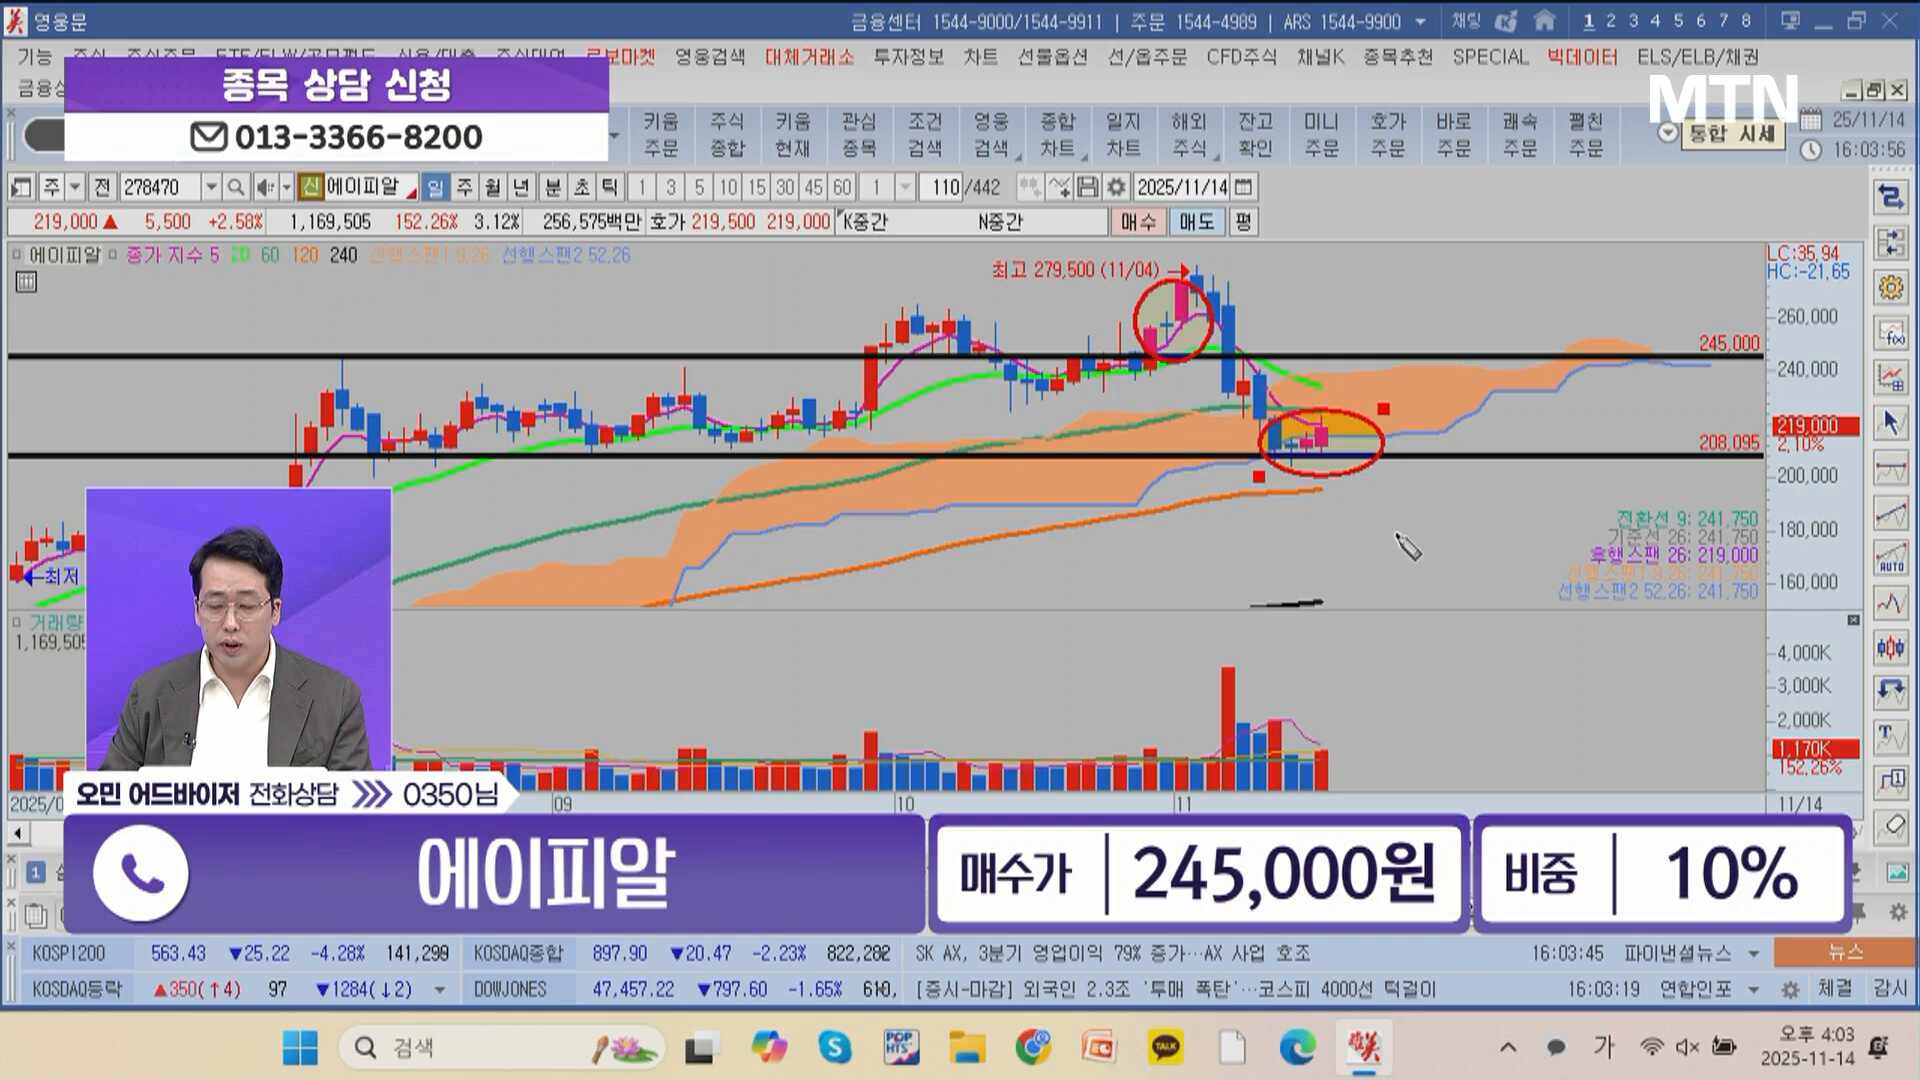This screenshot has height=1080, width=1920.
Task: Activate the 매도 (sell) mode button
Action: [1197, 222]
